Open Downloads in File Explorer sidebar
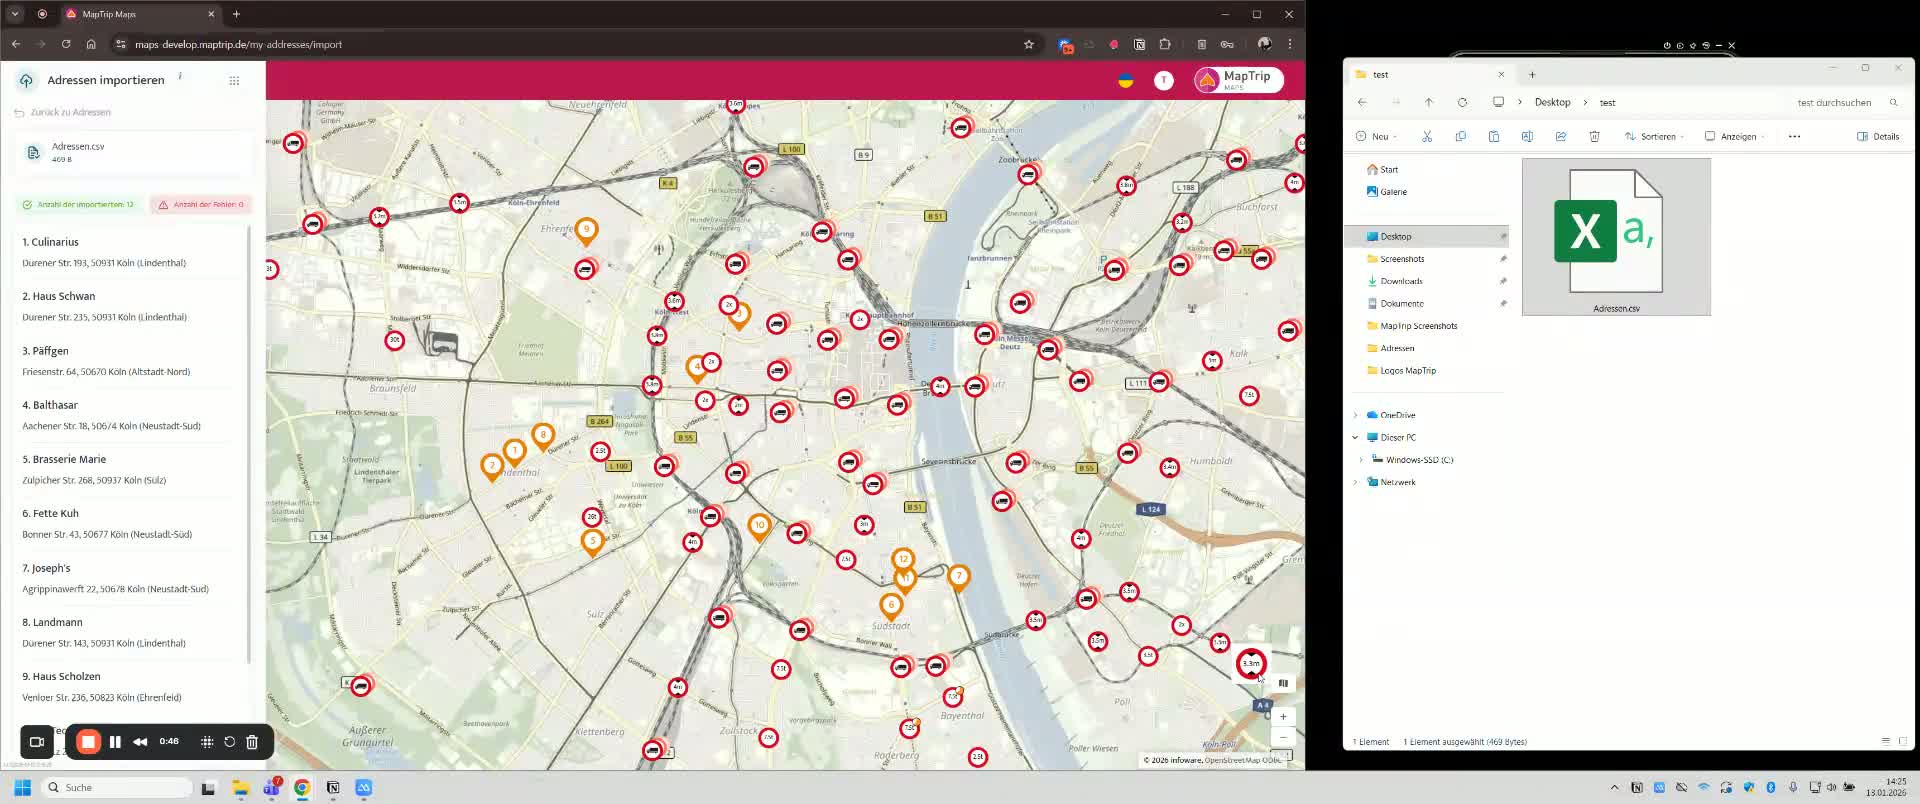Image resolution: width=1920 pixels, height=804 pixels. point(1401,281)
